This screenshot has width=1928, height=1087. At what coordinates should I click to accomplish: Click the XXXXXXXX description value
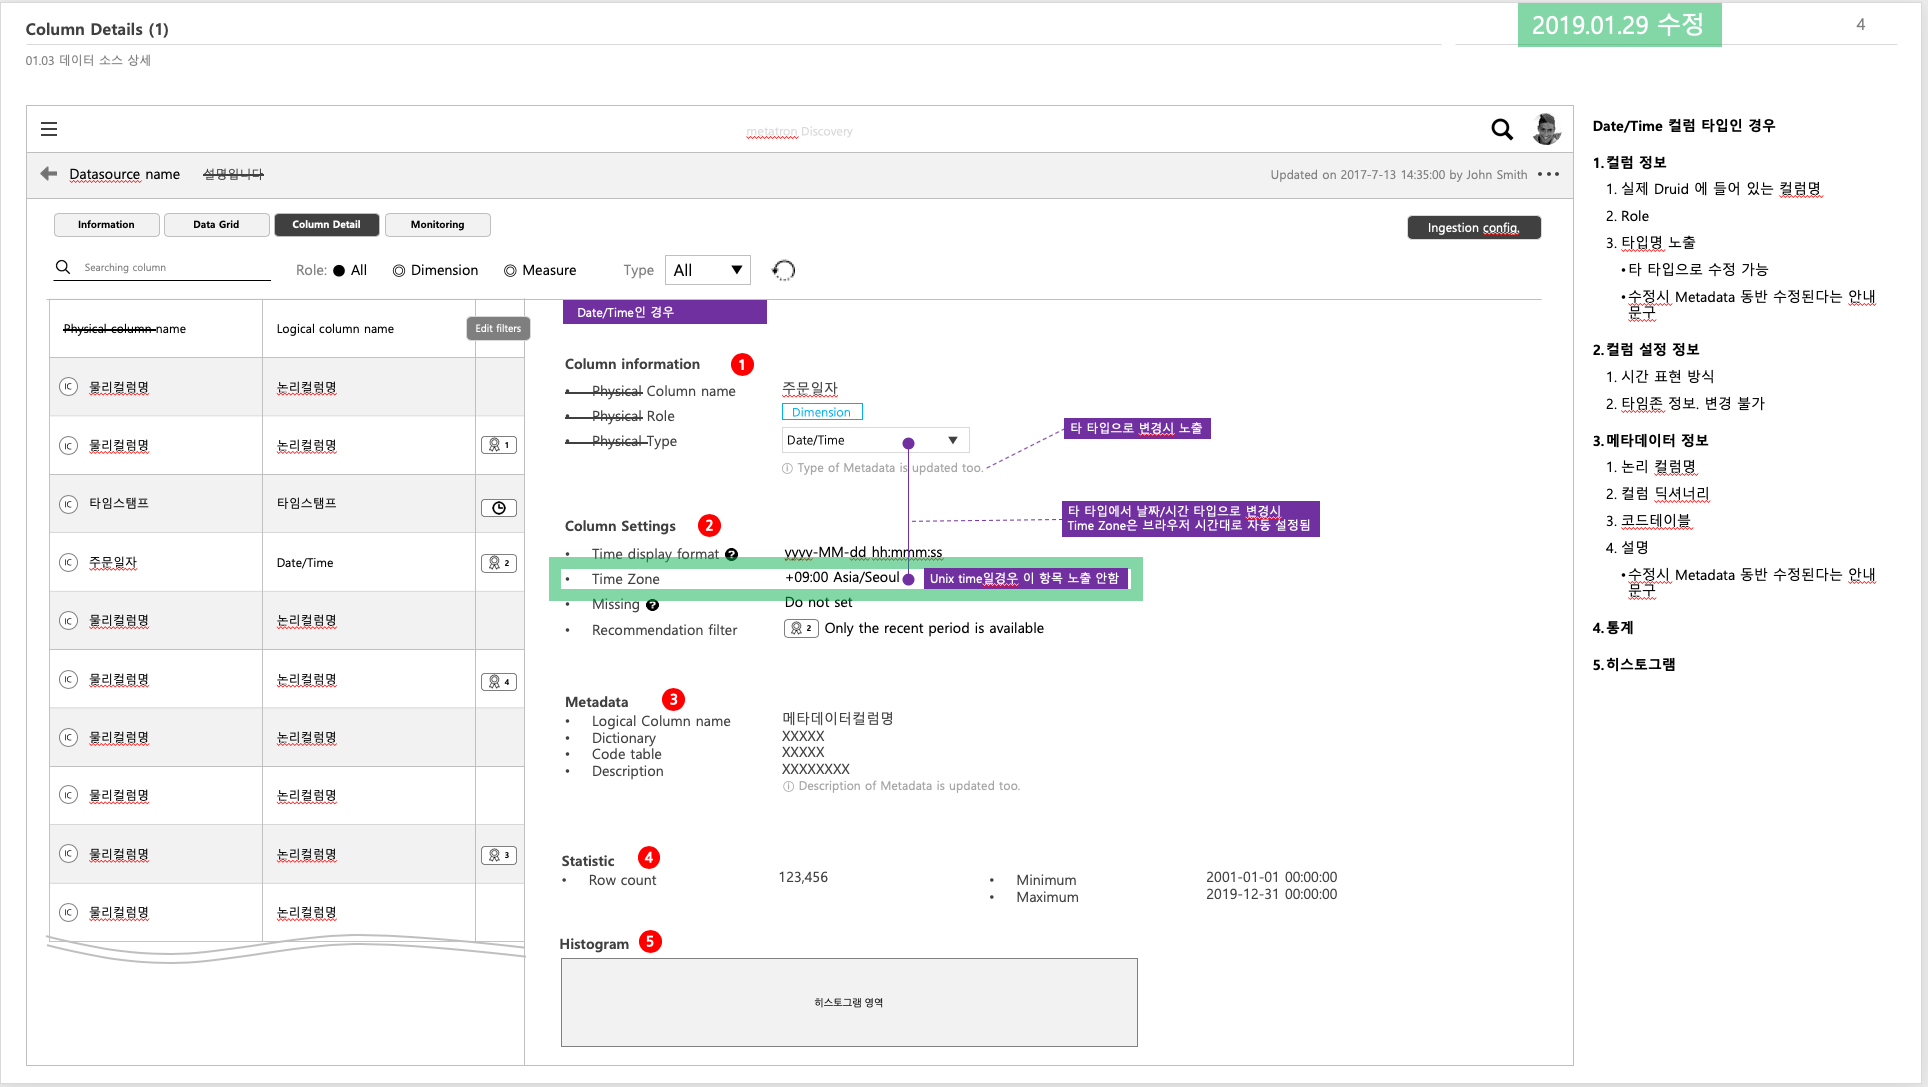click(815, 769)
